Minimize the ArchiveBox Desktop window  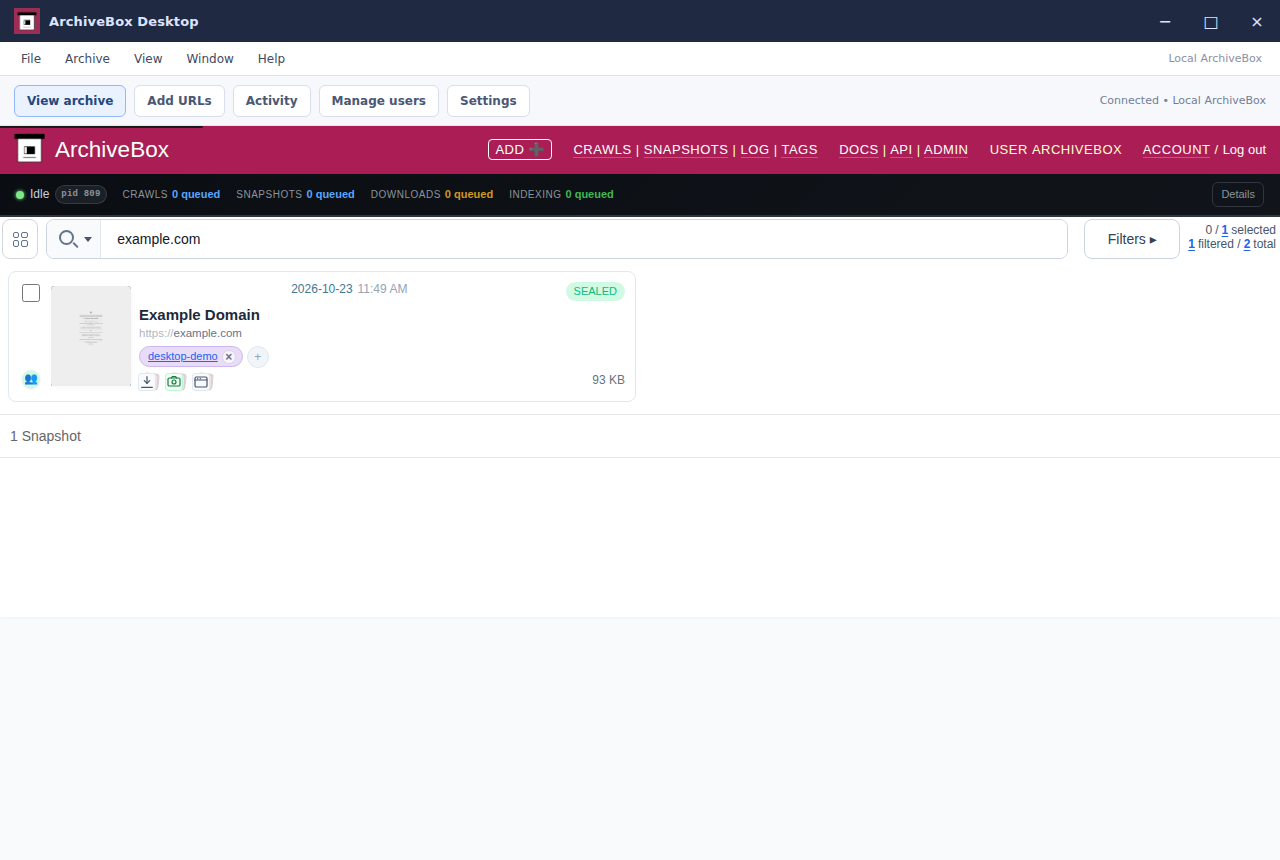point(1165,21)
